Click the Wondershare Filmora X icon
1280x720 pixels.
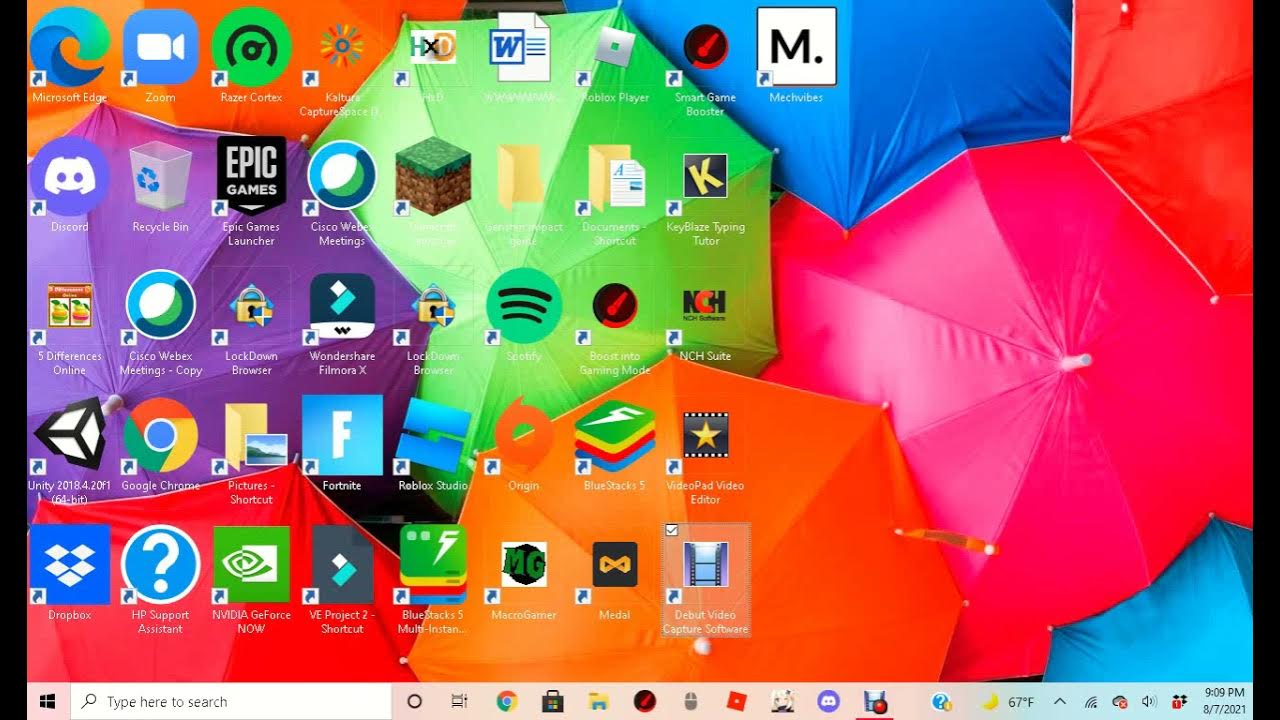click(342, 307)
